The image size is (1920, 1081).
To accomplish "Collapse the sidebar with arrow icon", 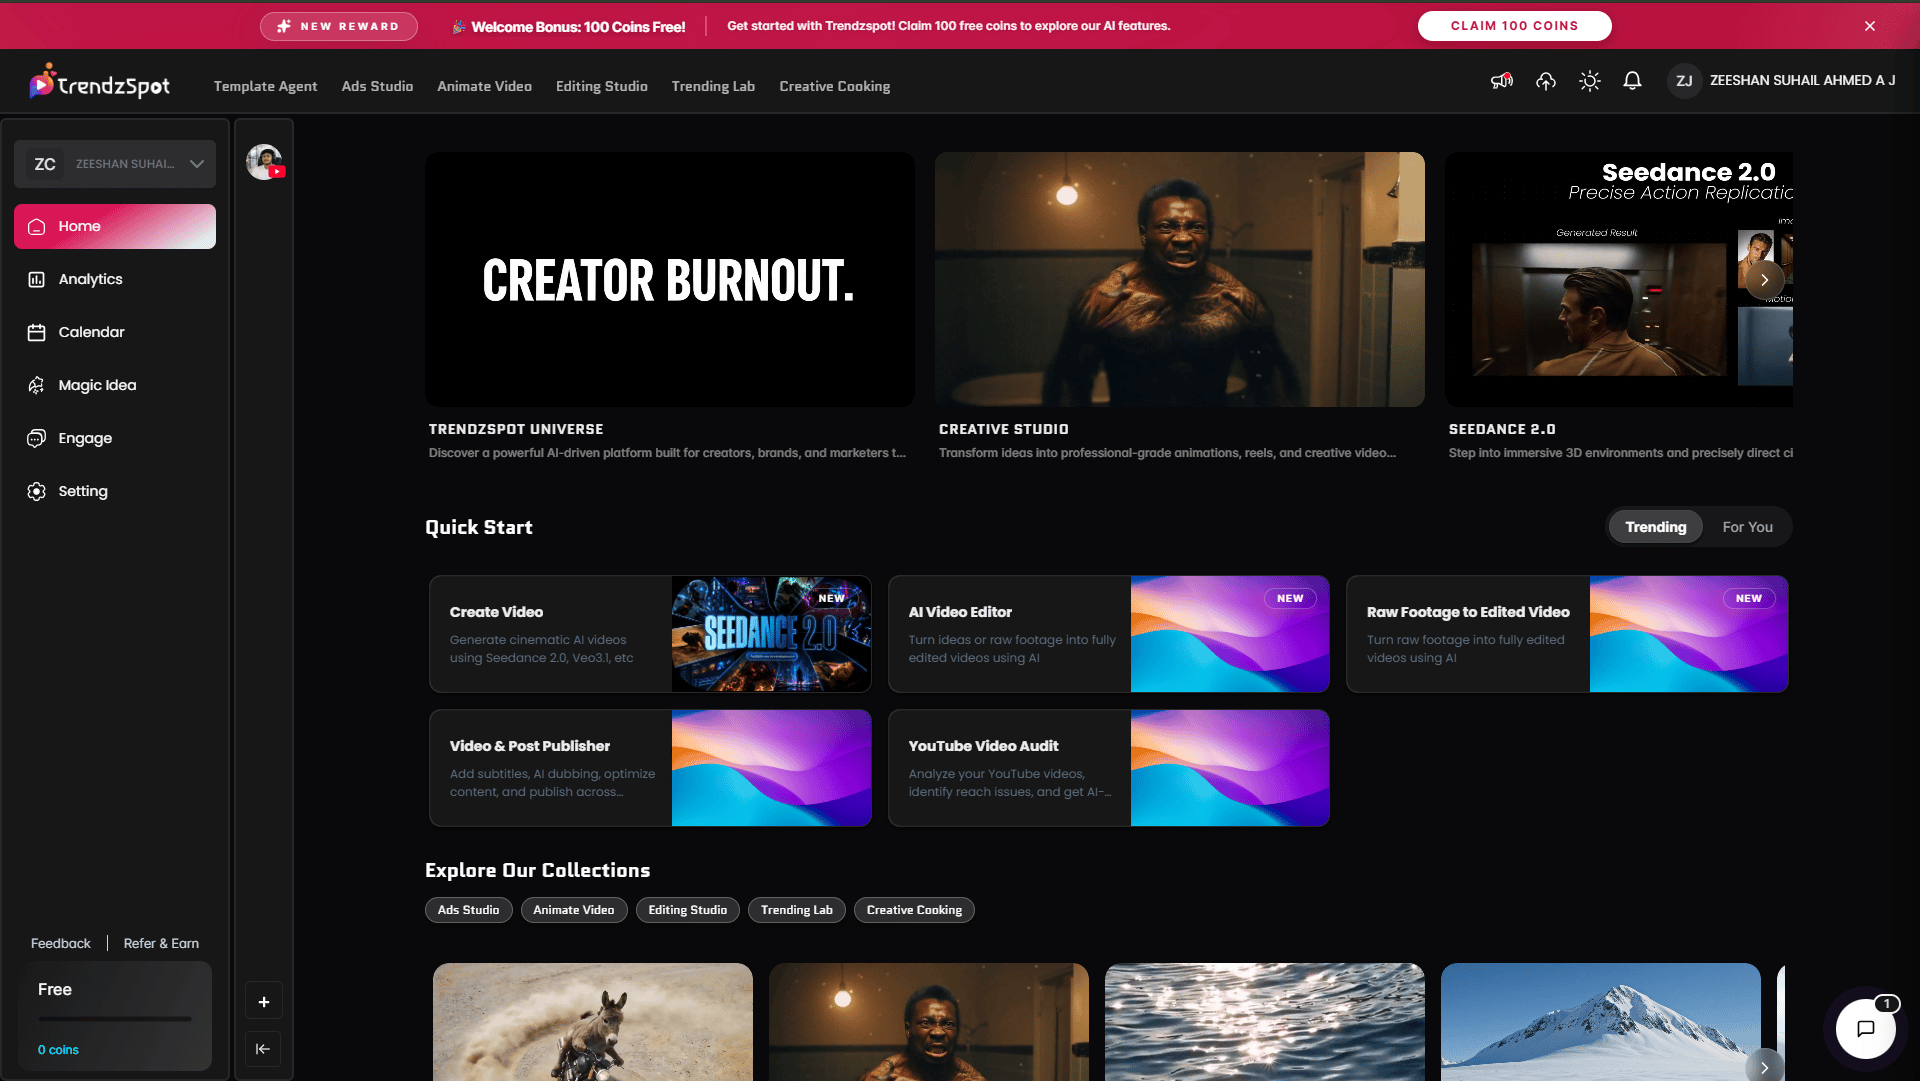I will [264, 1049].
